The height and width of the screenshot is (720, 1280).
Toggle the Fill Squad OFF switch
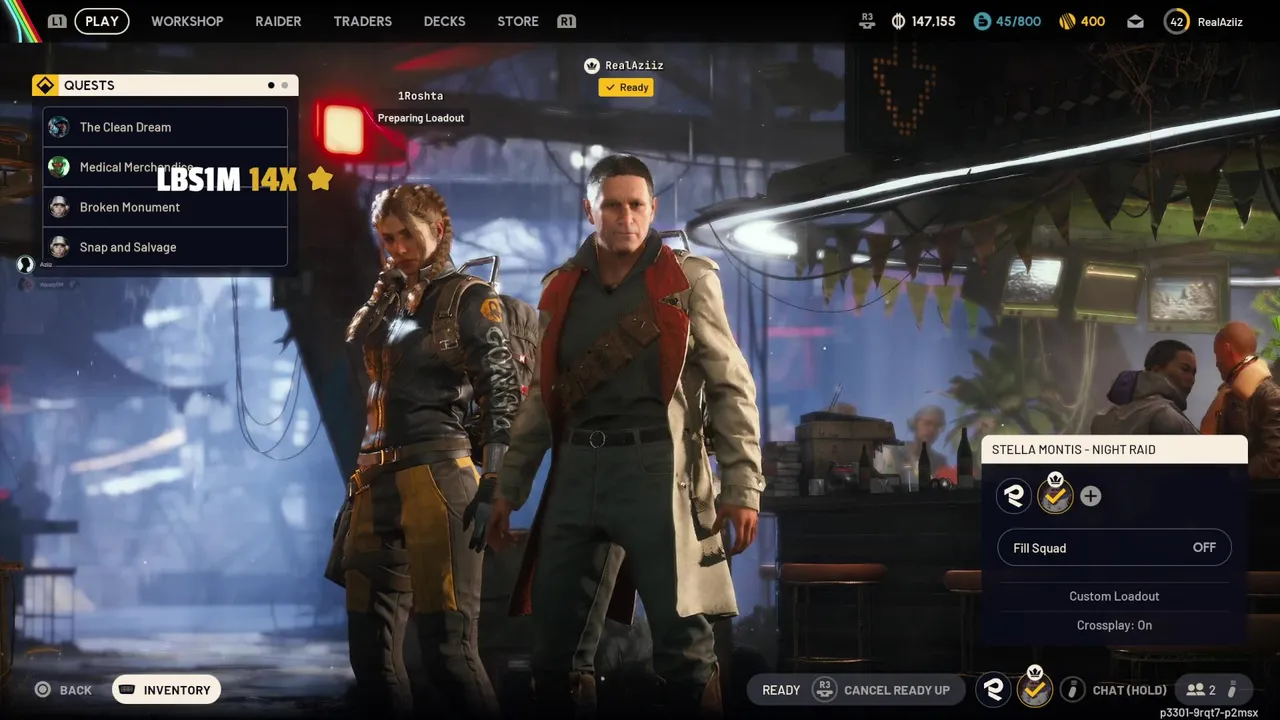[1114, 548]
